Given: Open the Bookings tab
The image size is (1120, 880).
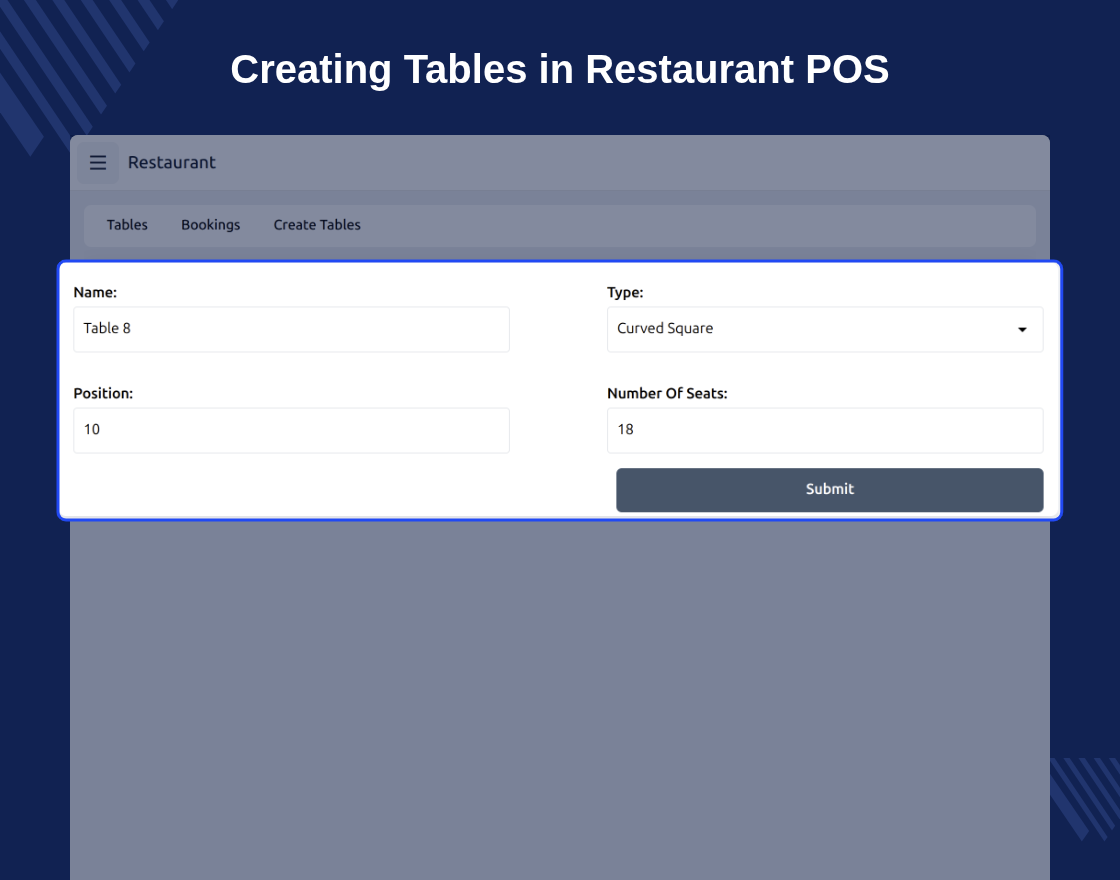Looking at the screenshot, I should click(211, 225).
